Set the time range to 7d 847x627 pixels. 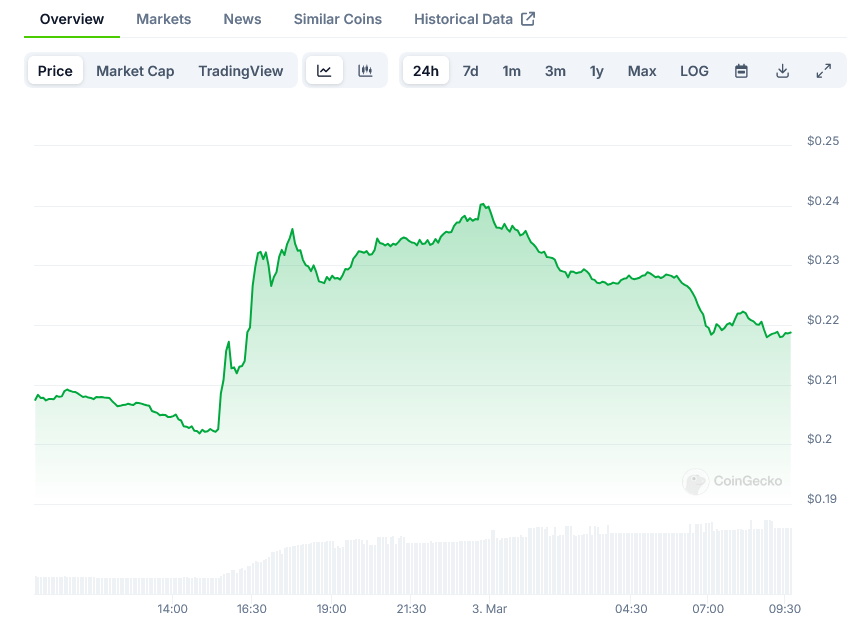(470, 71)
